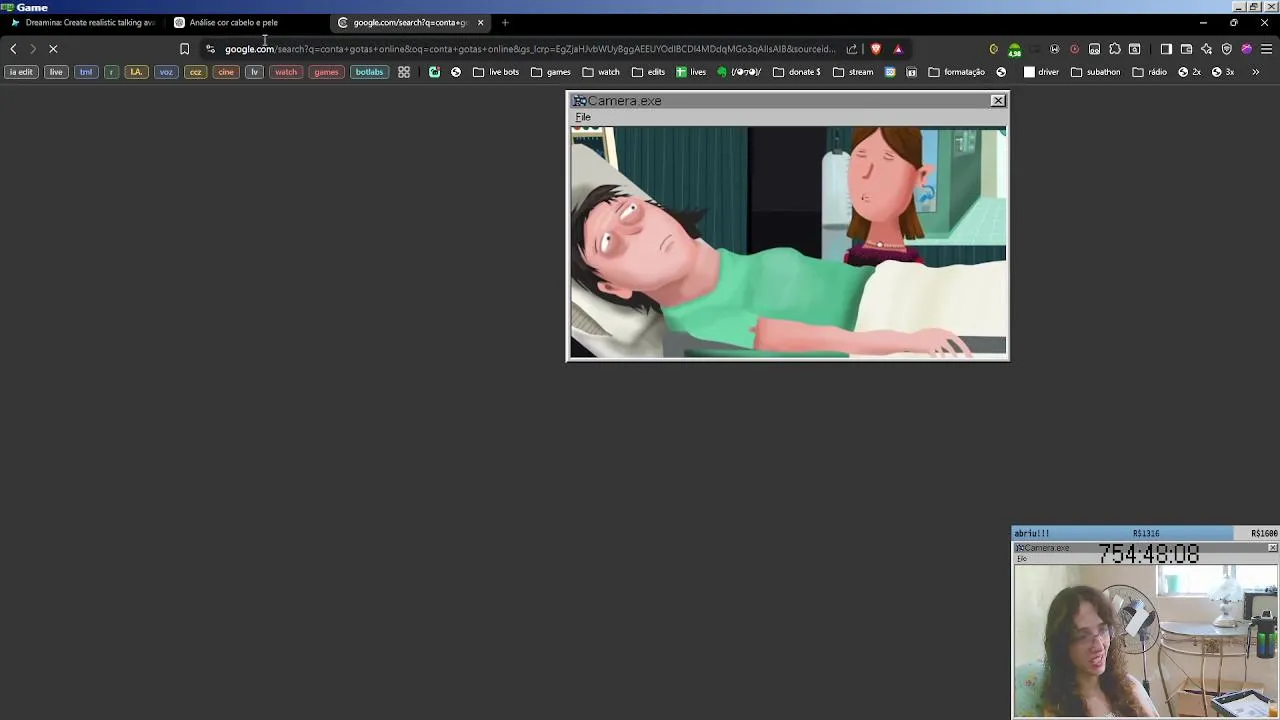Open the red 'watch' pill bookmark
The width and height of the screenshot is (1280, 720).
(x=286, y=72)
